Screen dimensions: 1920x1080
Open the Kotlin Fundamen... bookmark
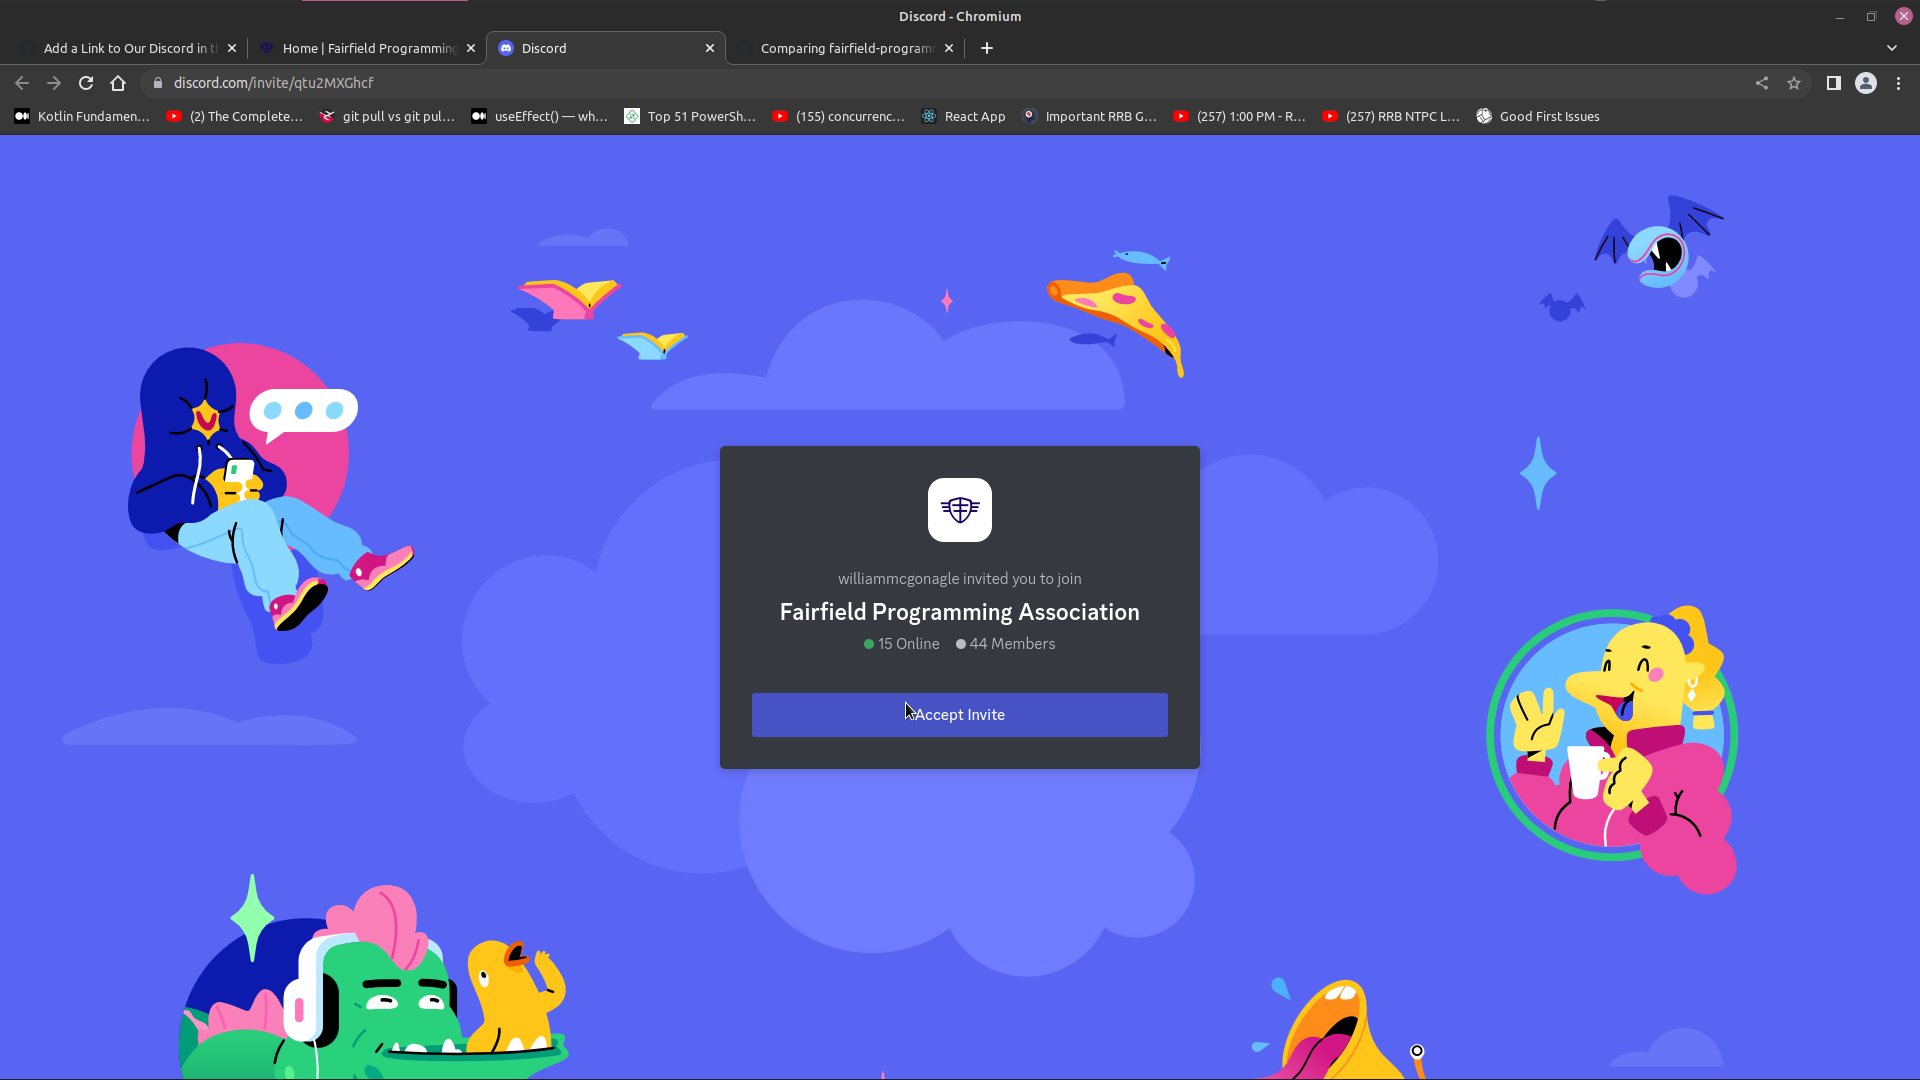[82, 116]
